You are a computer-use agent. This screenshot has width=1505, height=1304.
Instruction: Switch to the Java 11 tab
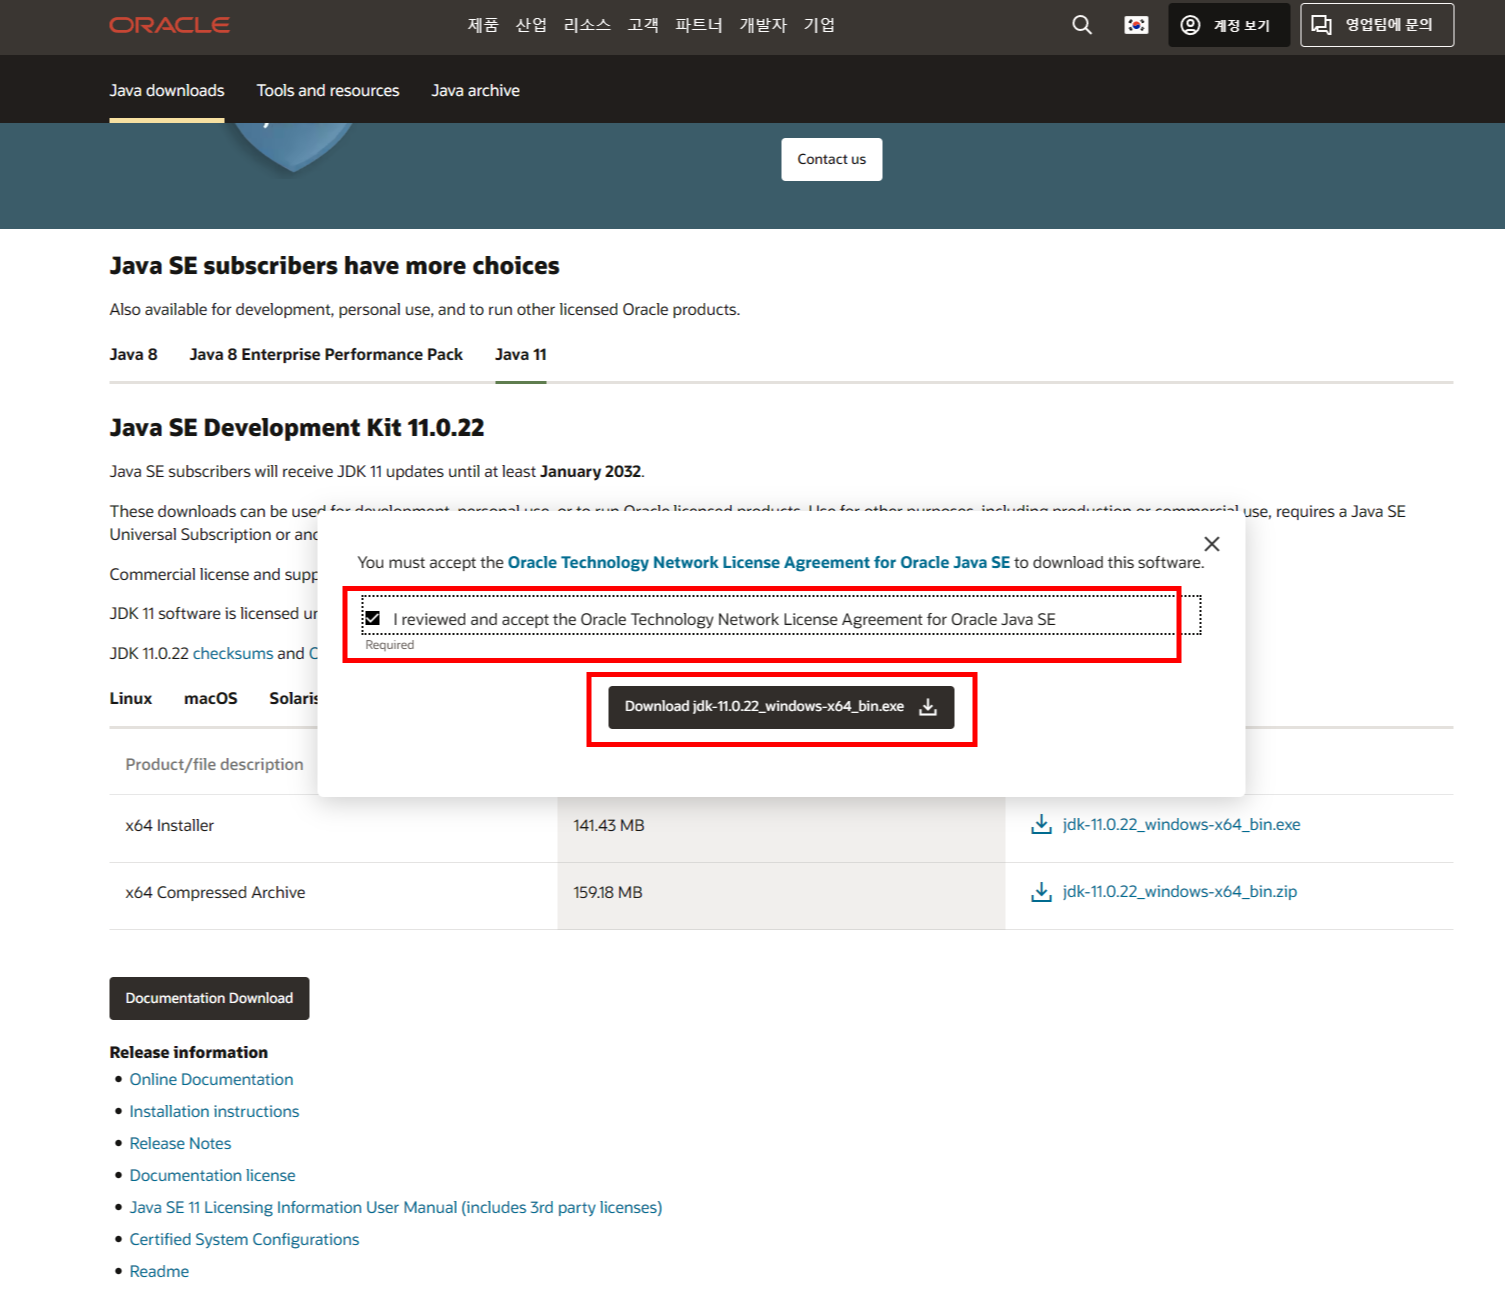click(x=520, y=354)
